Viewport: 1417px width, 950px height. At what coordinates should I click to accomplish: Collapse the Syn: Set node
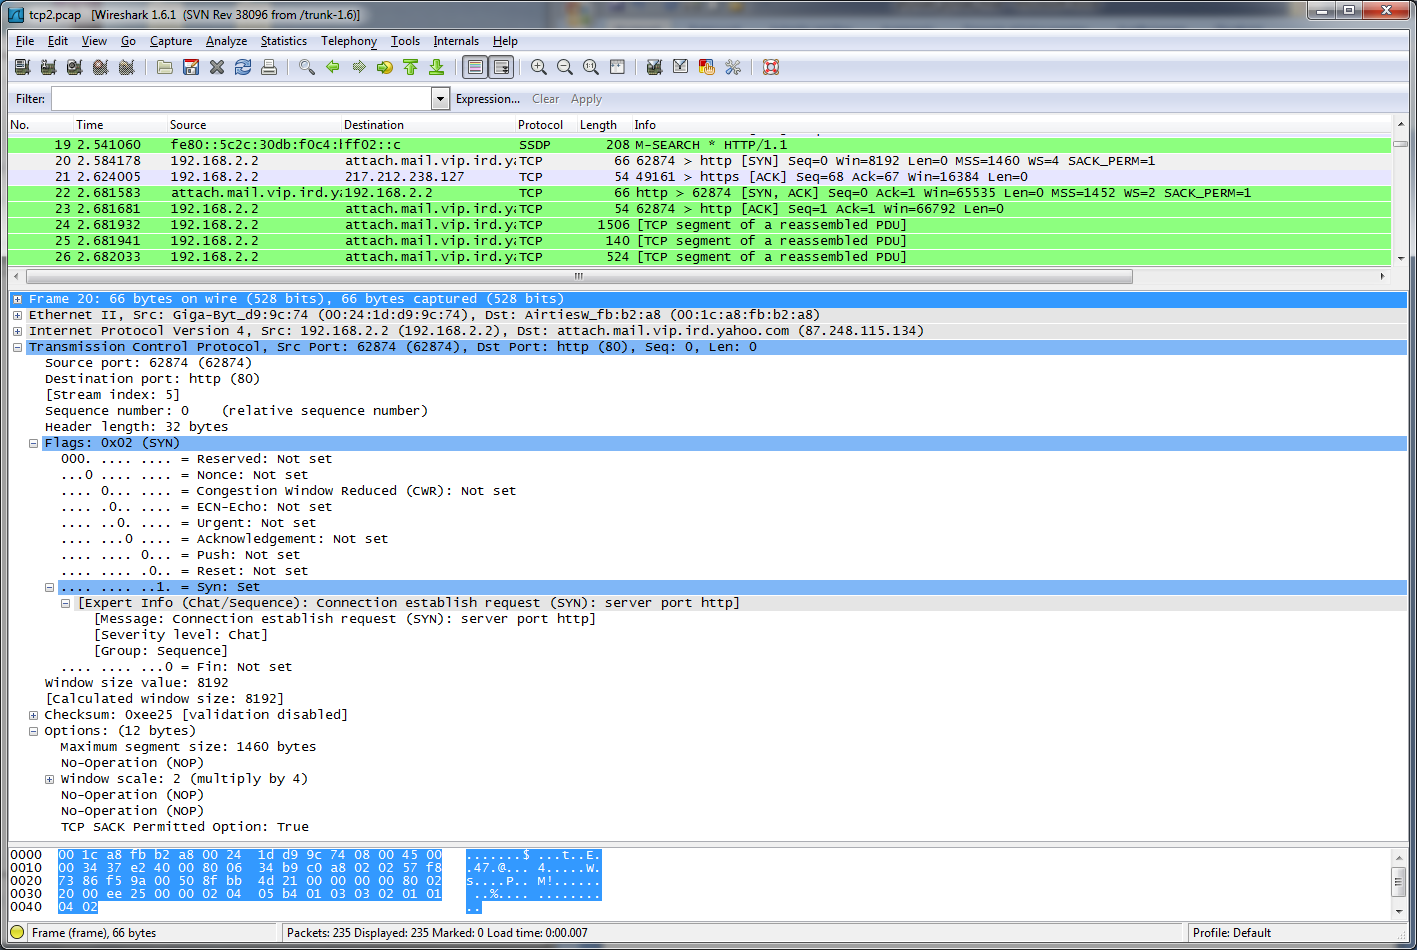pyautogui.click(x=50, y=587)
